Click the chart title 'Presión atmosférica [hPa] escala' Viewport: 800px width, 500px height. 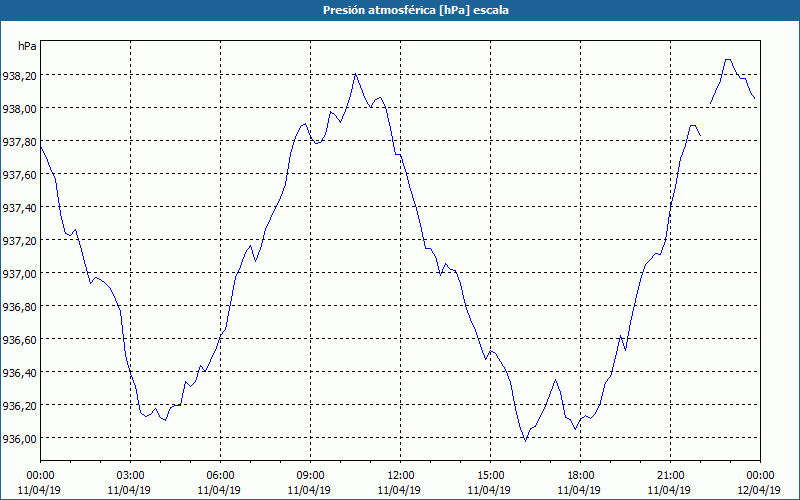coord(415,10)
